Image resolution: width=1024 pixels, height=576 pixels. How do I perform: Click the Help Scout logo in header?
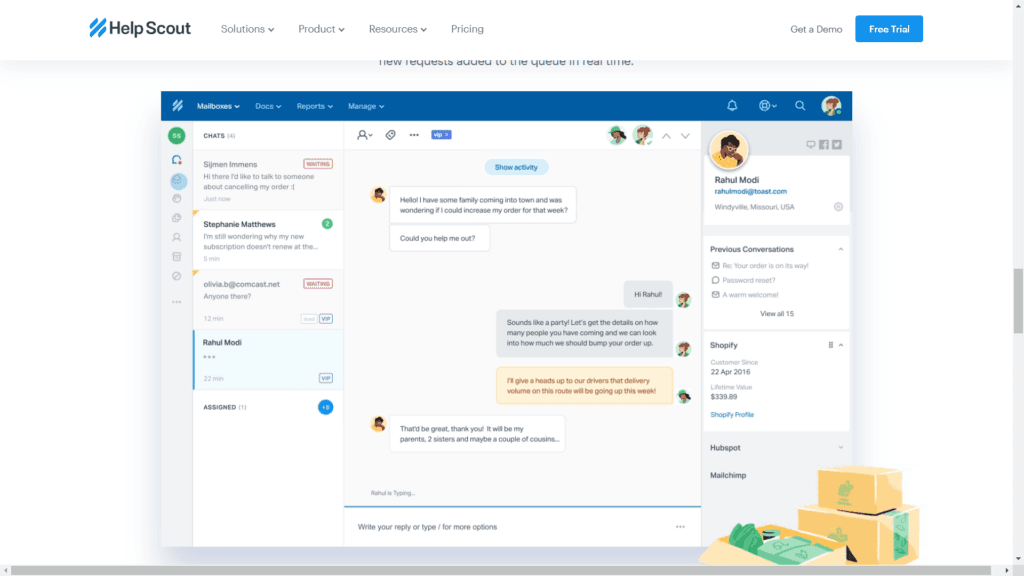pyautogui.click(x=140, y=28)
